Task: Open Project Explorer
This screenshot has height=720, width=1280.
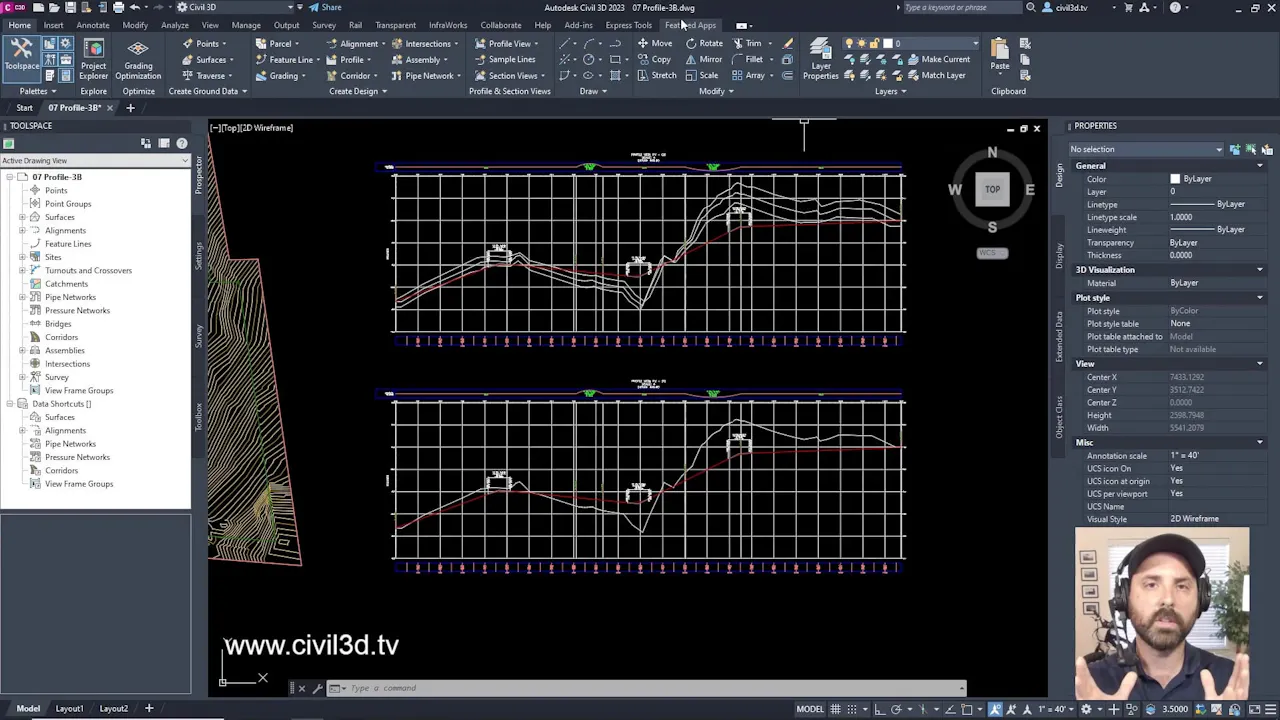Action: click(93, 60)
